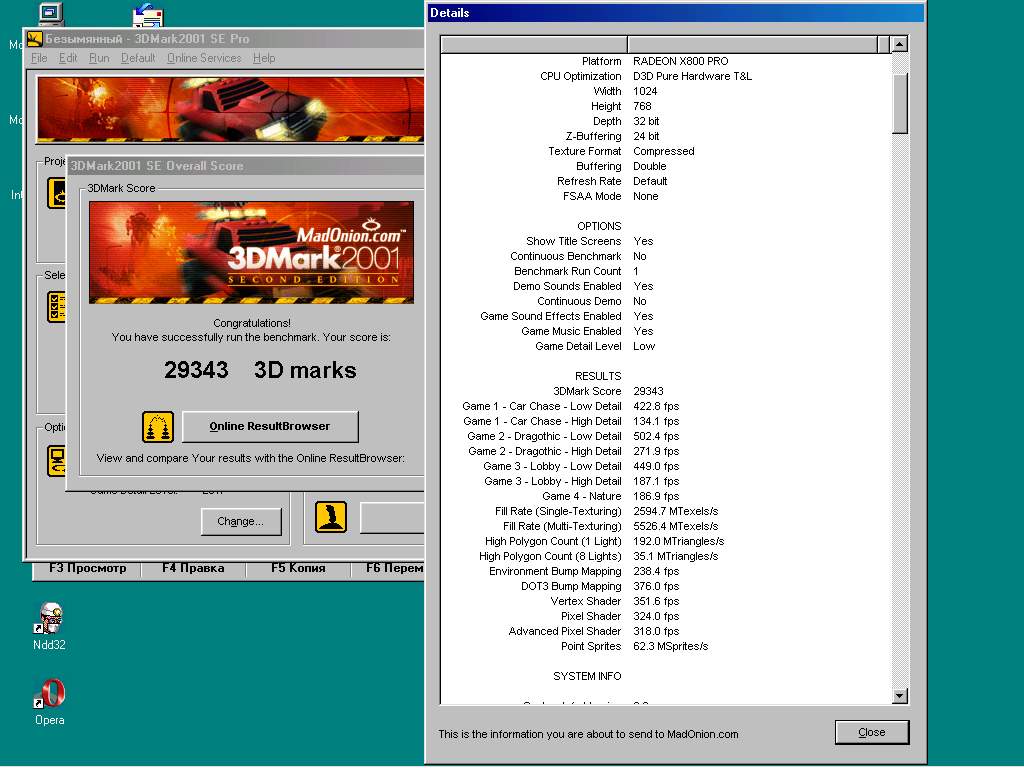Open the File menu
This screenshot has width=1024, height=768.
pyautogui.click(x=39, y=58)
